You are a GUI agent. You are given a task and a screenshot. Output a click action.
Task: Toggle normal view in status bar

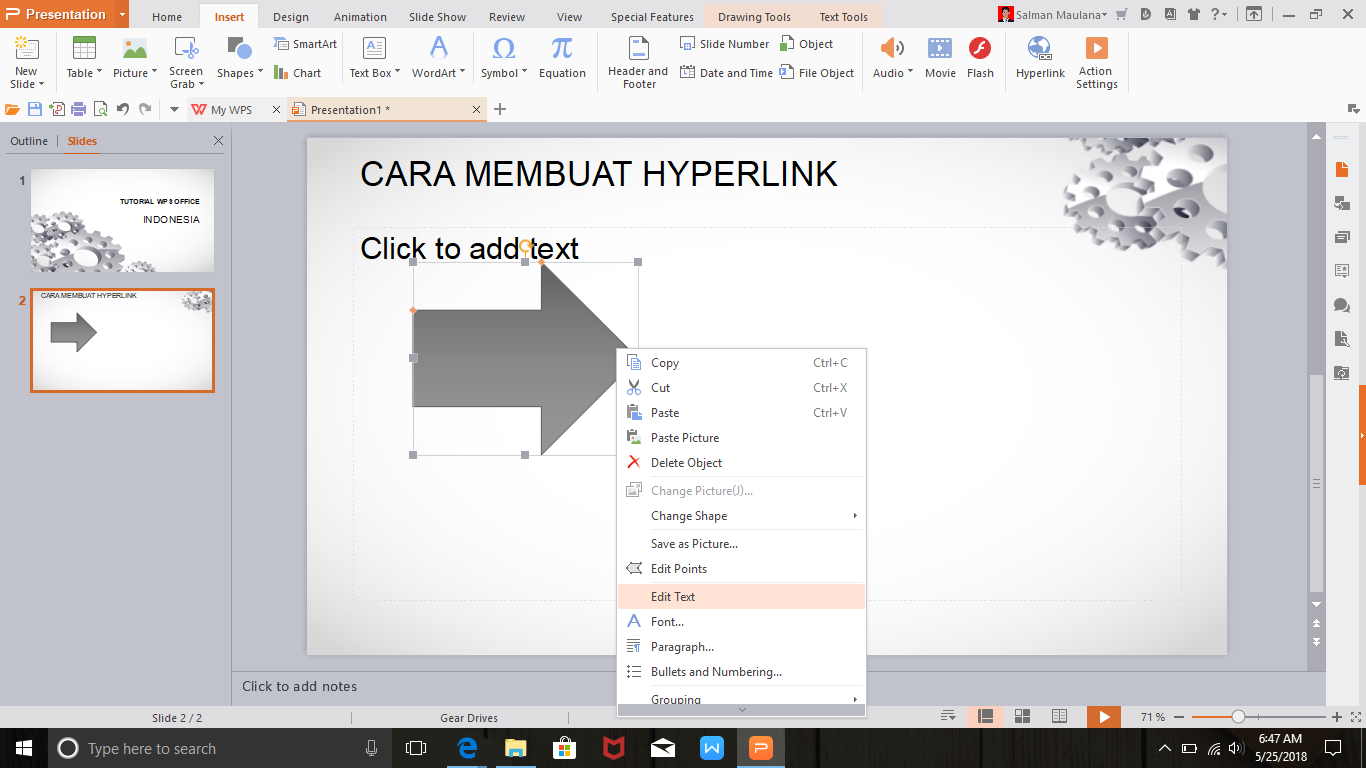click(x=984, y=716)
